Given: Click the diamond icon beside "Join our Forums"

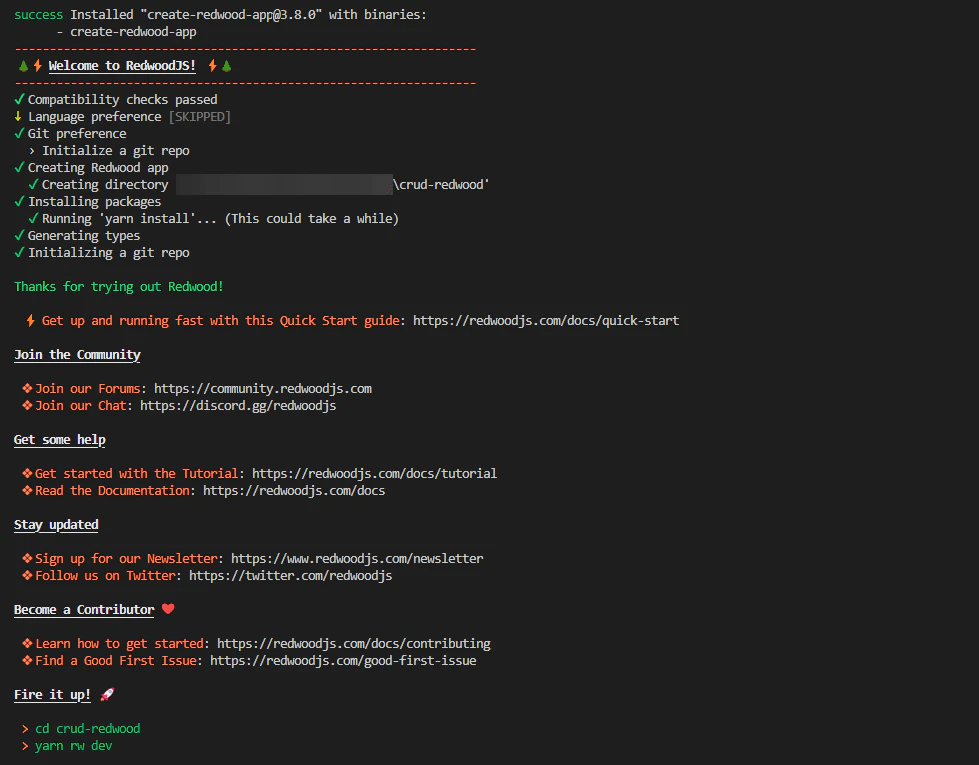Looking at the screenshot, I should (28, 388).
